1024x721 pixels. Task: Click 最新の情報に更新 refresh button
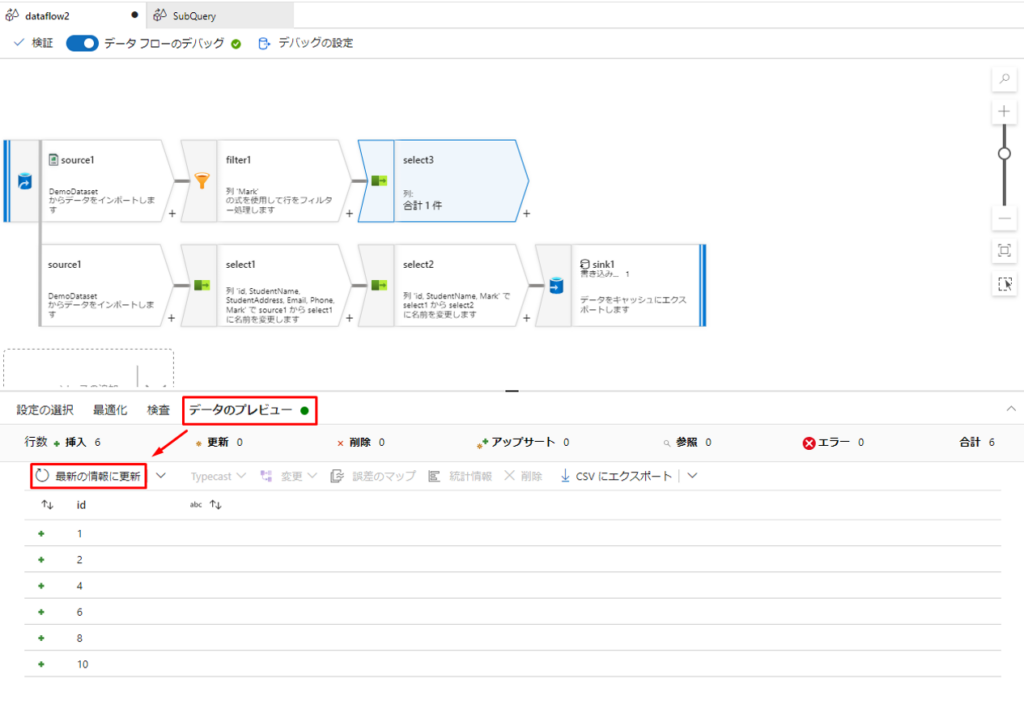(88, 476)
